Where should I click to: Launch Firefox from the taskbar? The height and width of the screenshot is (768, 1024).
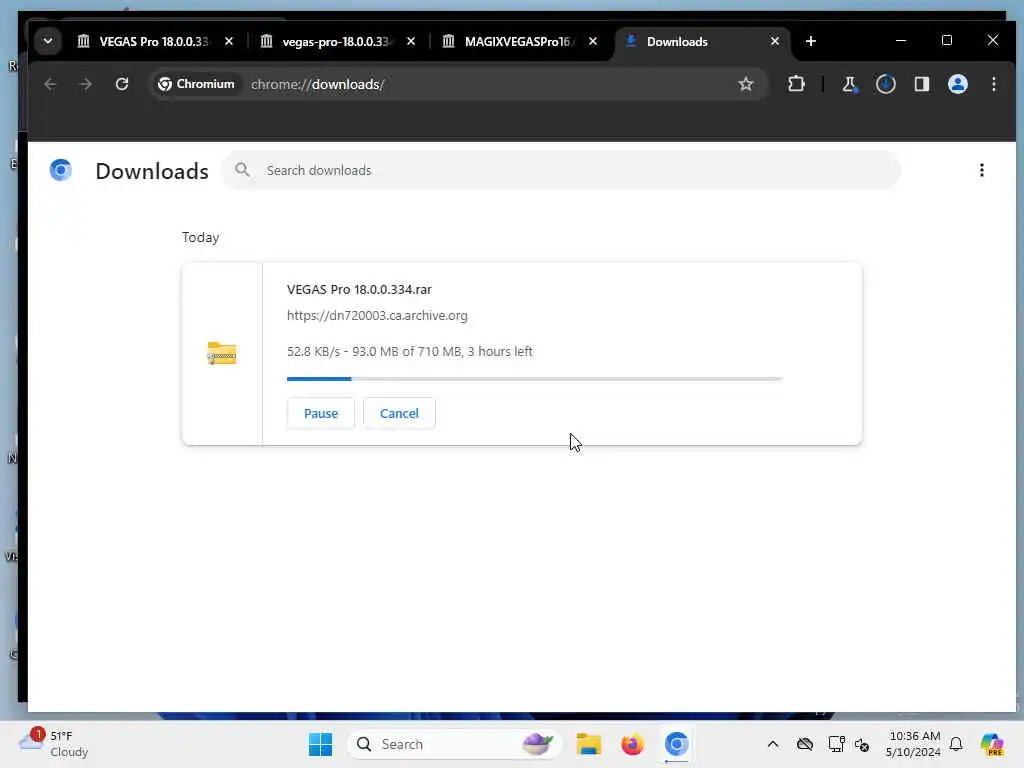pos(632,744)
